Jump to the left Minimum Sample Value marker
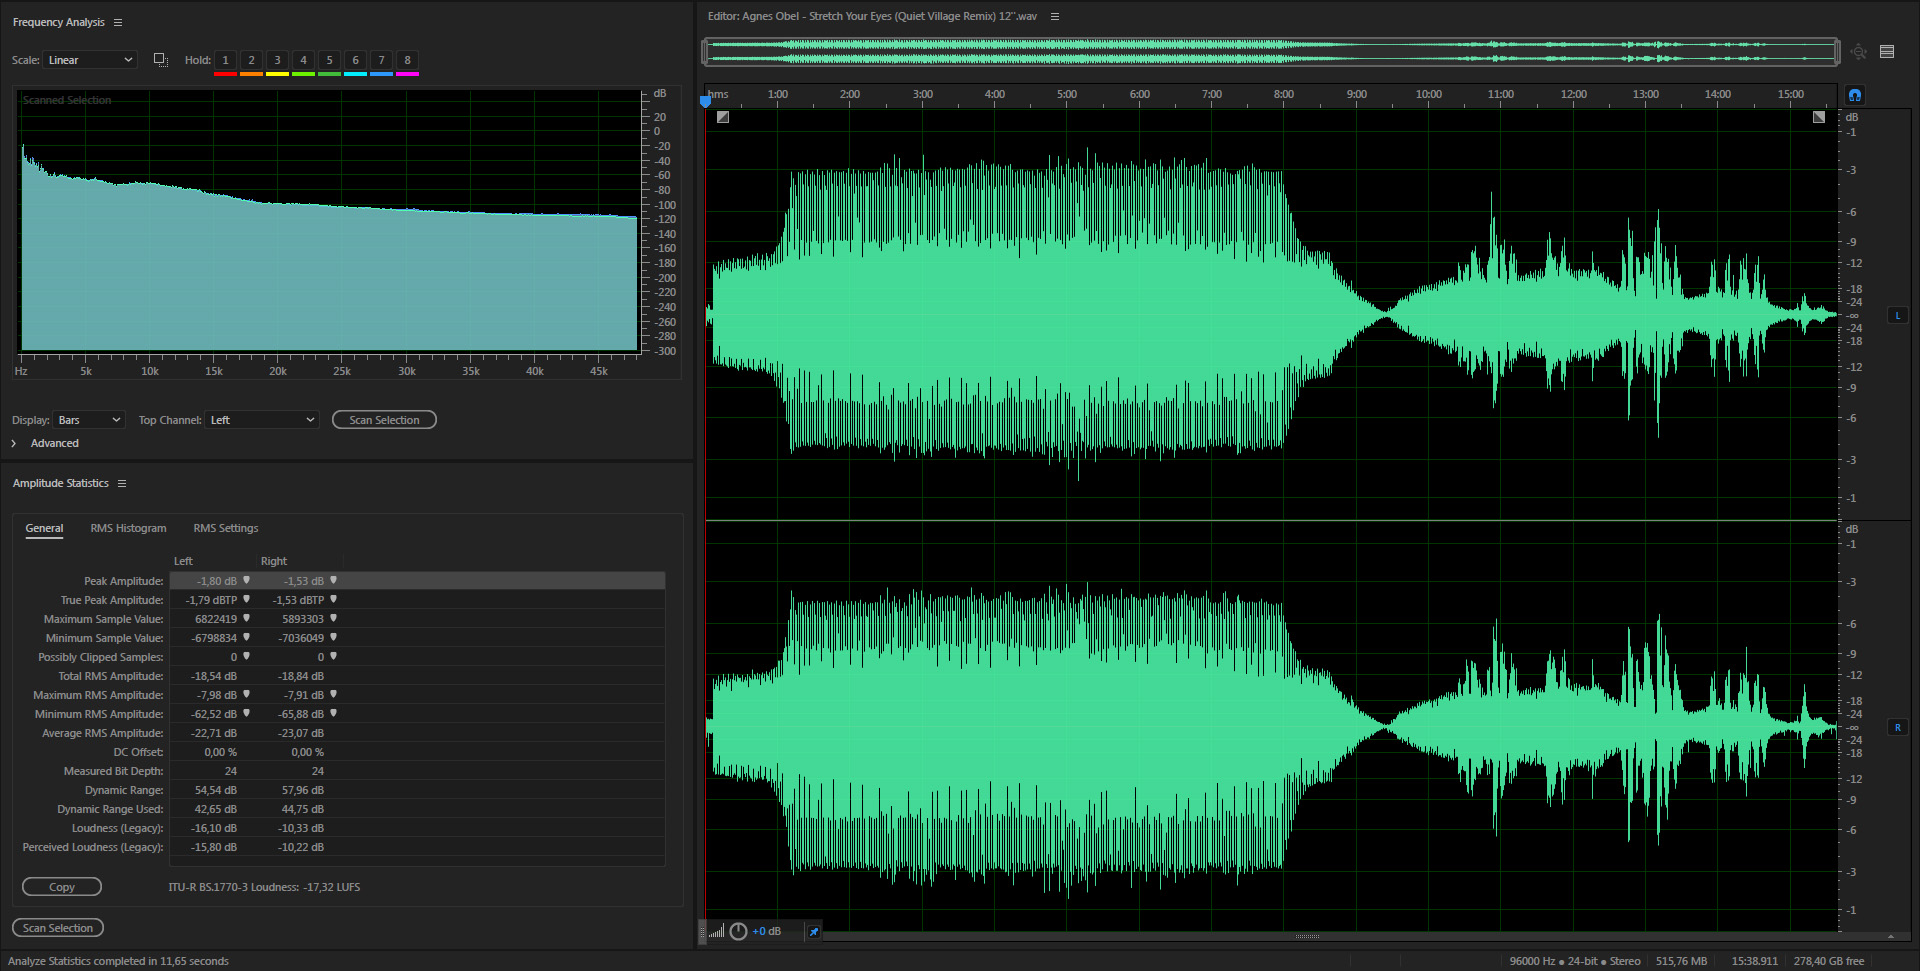The height and width of the screenshot is (971, 1920). click(246, 638)
